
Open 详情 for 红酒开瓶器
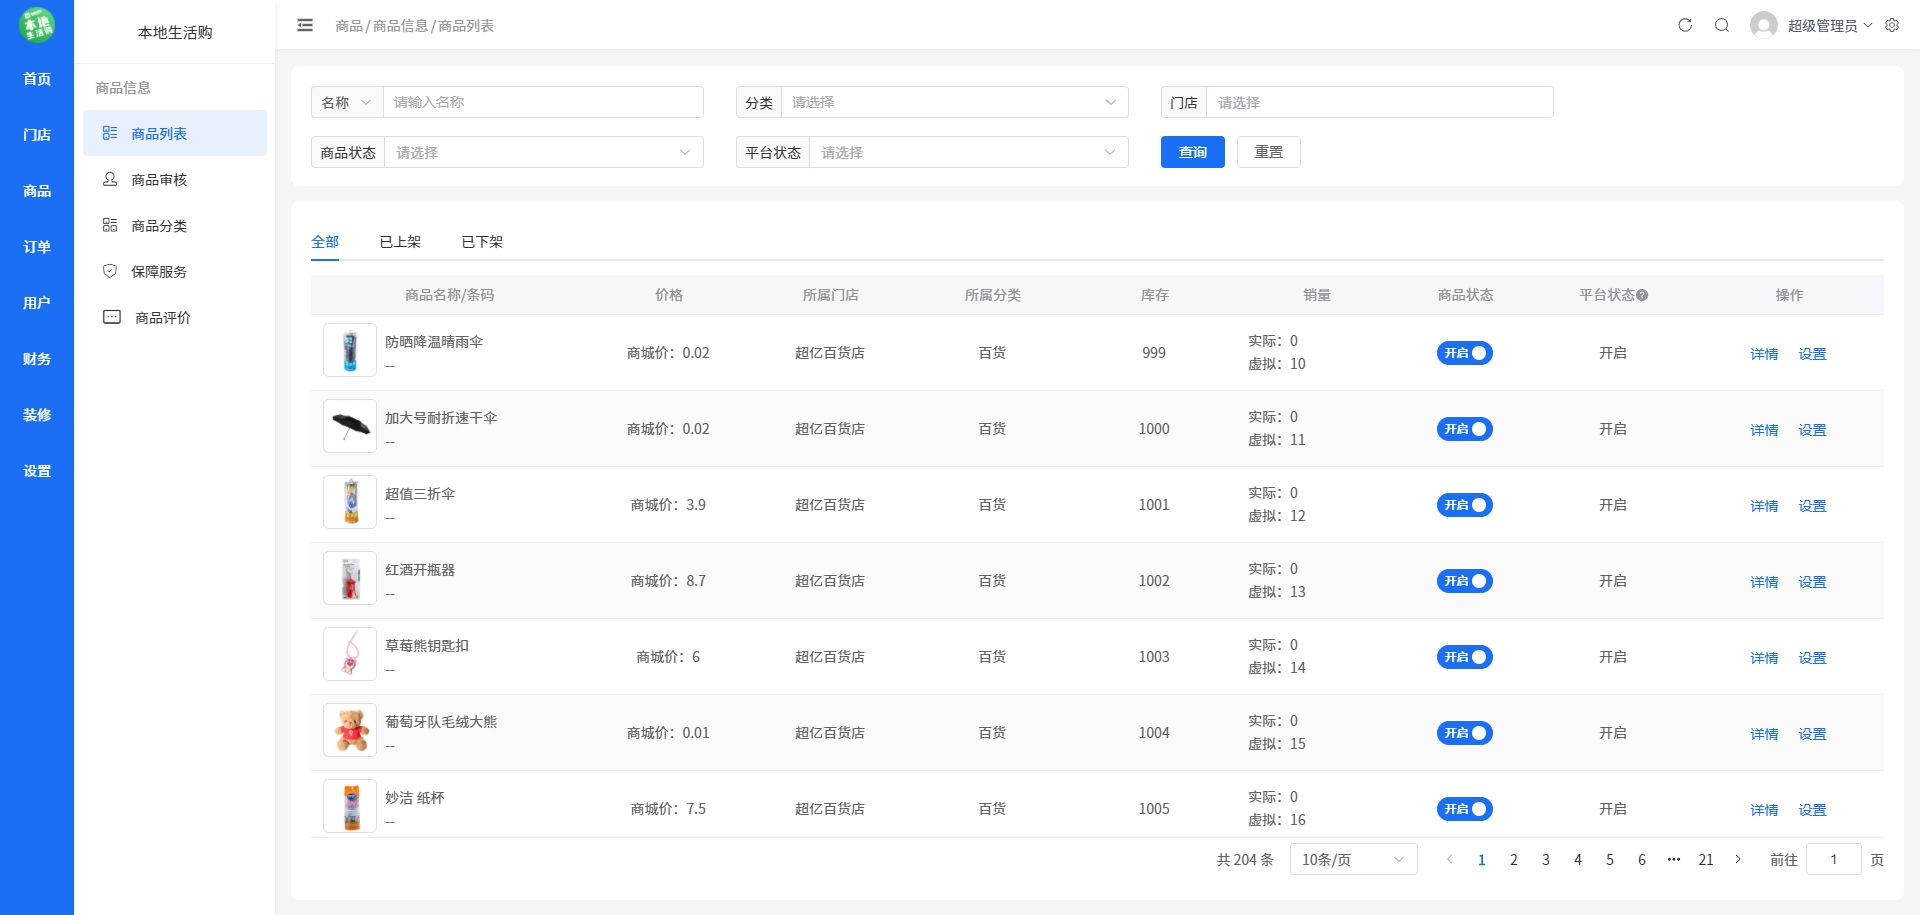coord(1764,582)
